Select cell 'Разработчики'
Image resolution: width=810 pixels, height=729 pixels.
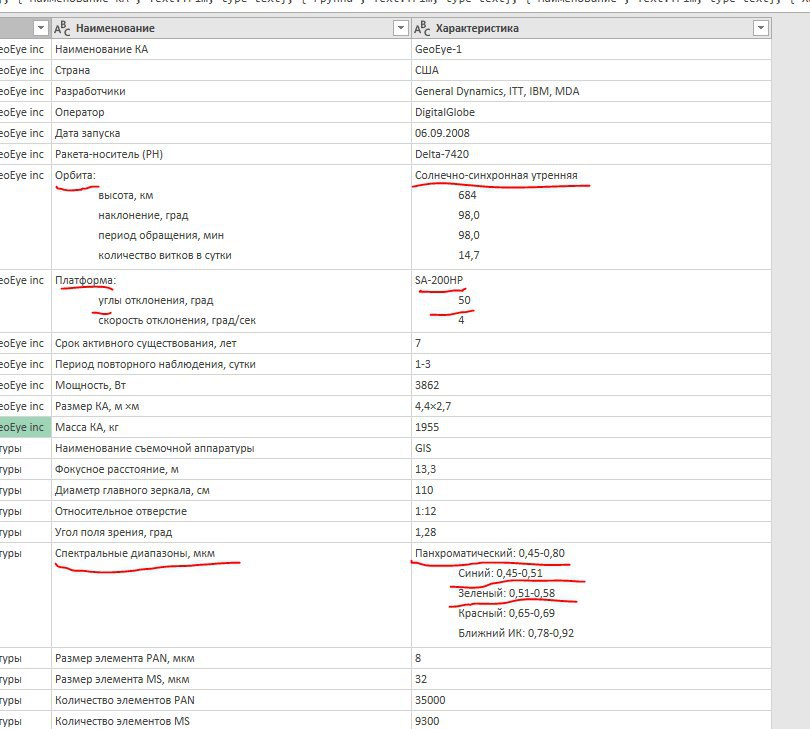coord(231,91)
